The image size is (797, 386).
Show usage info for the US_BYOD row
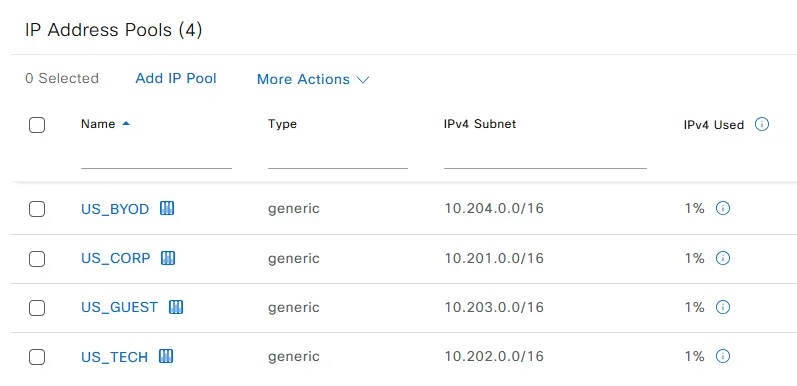click(x=723, y=208)
